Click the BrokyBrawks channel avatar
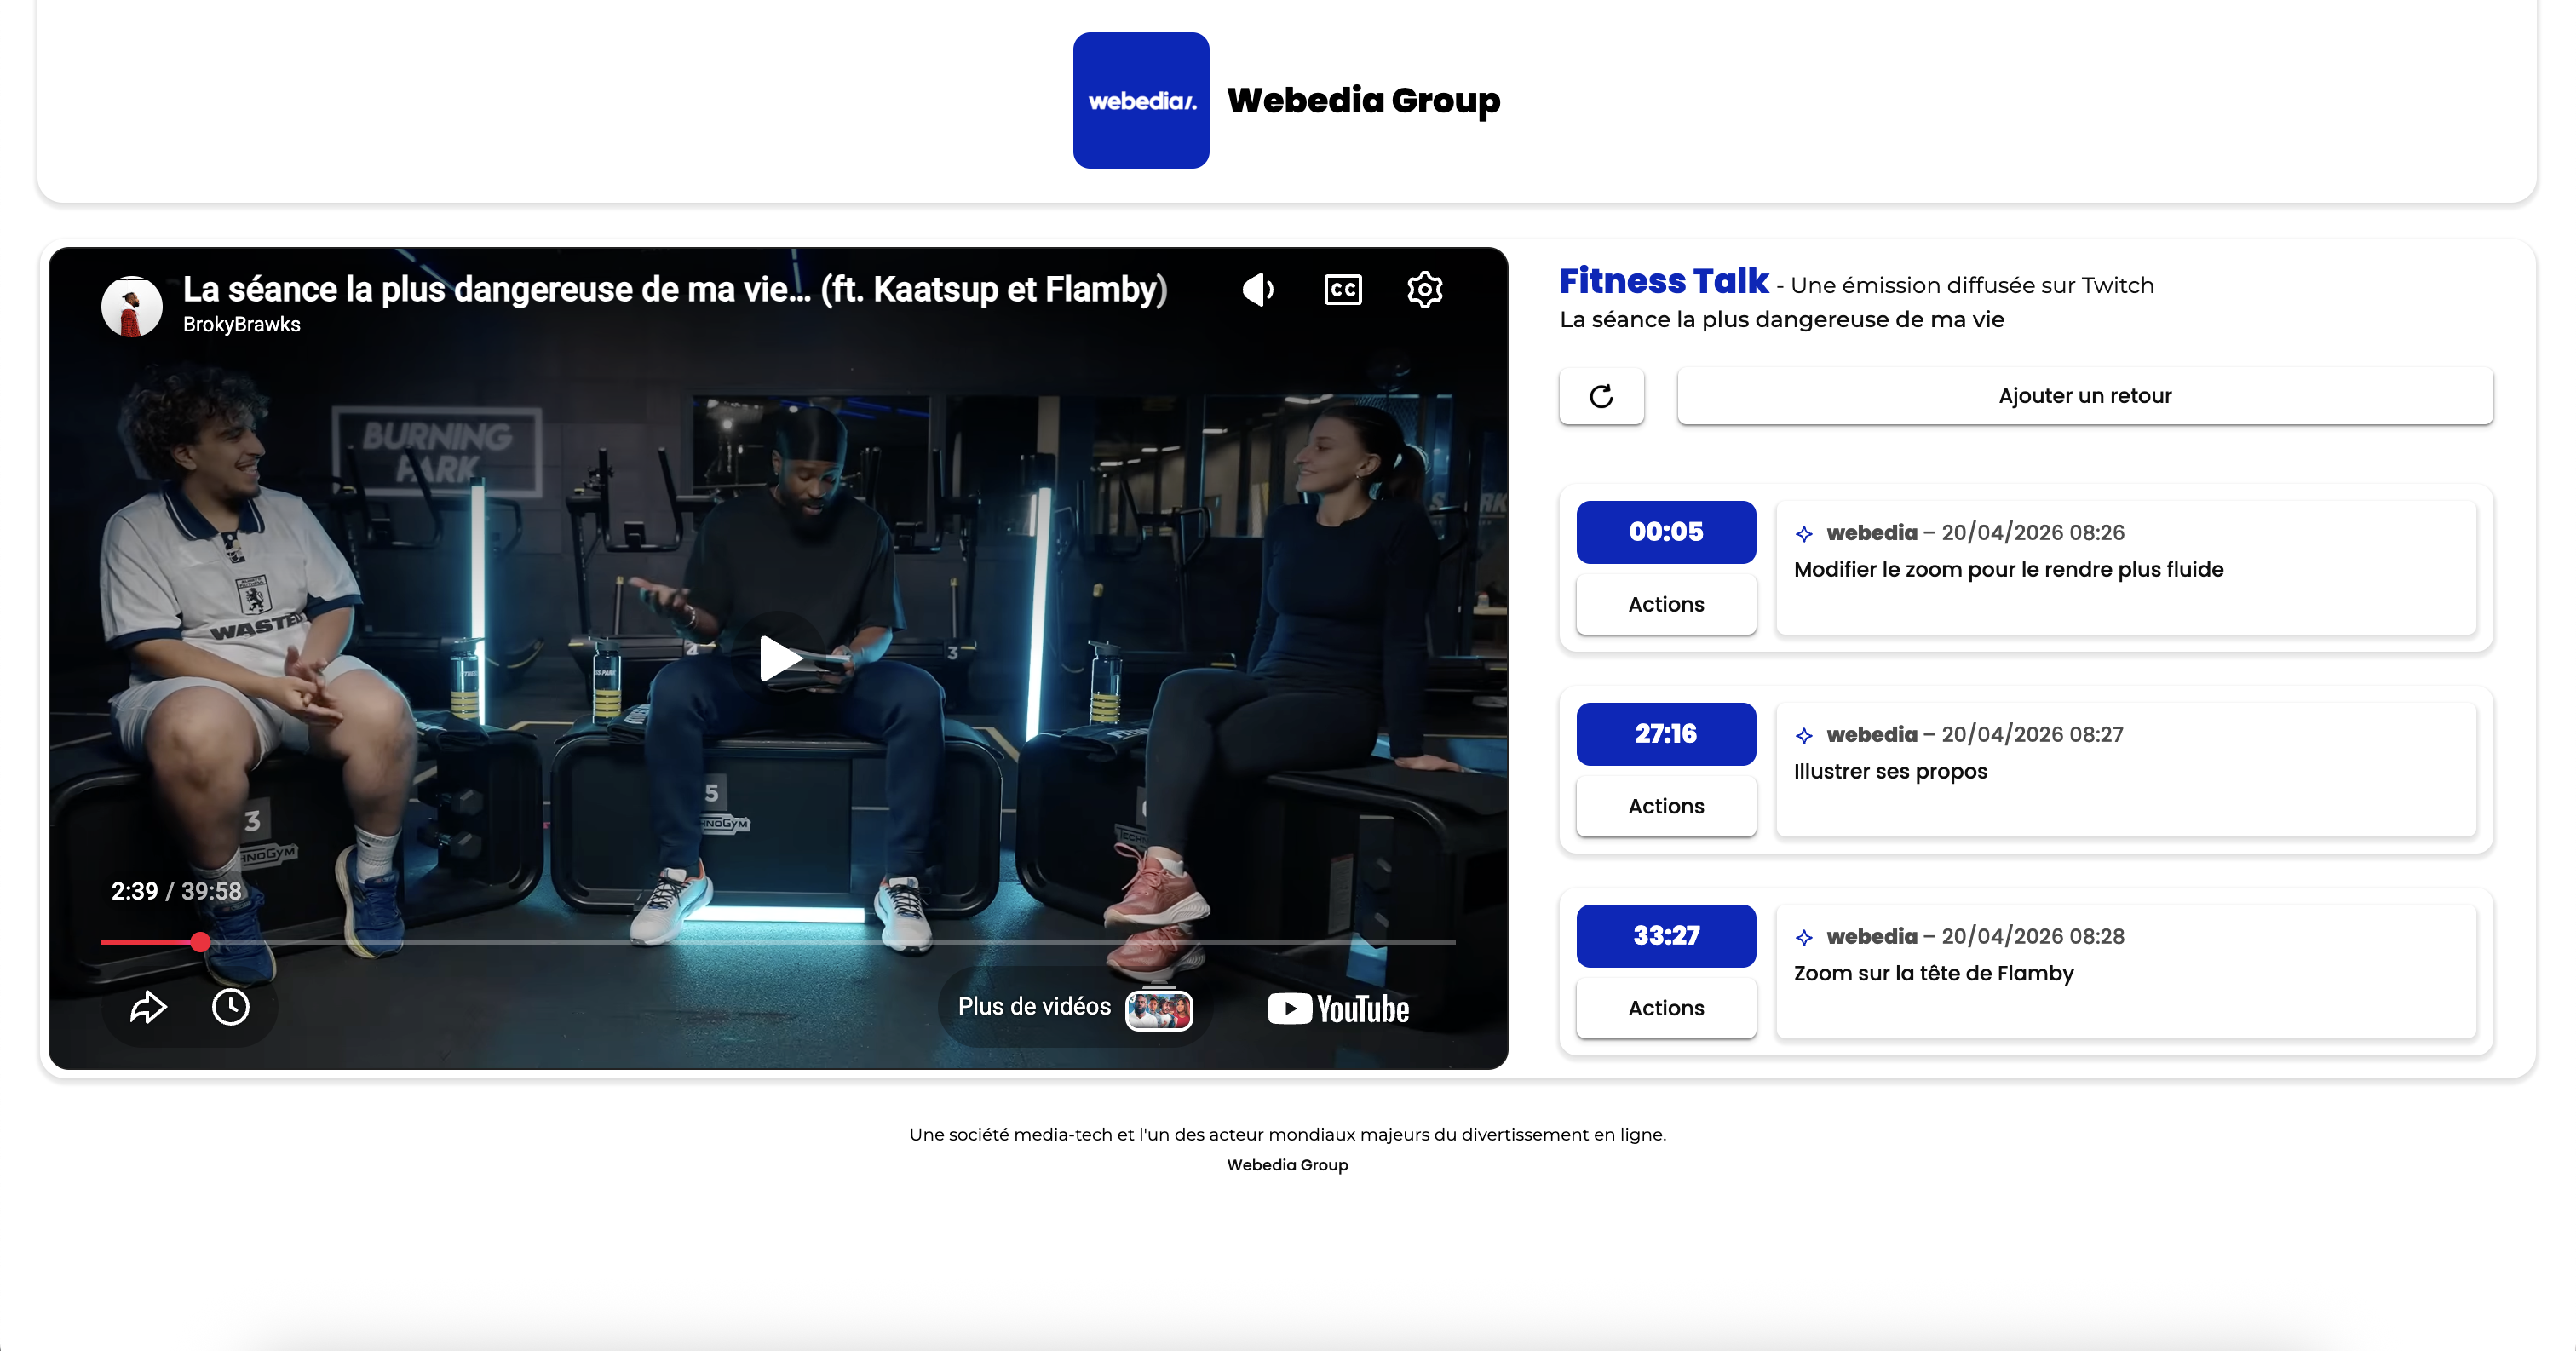Image resolution: width=2576 pixels, height=1351 pixels. (132, 306)
